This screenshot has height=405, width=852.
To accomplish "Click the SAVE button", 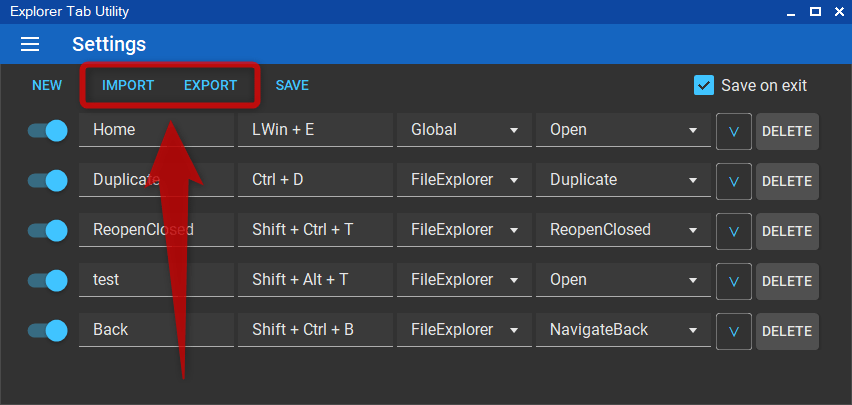I will [292, 85].
